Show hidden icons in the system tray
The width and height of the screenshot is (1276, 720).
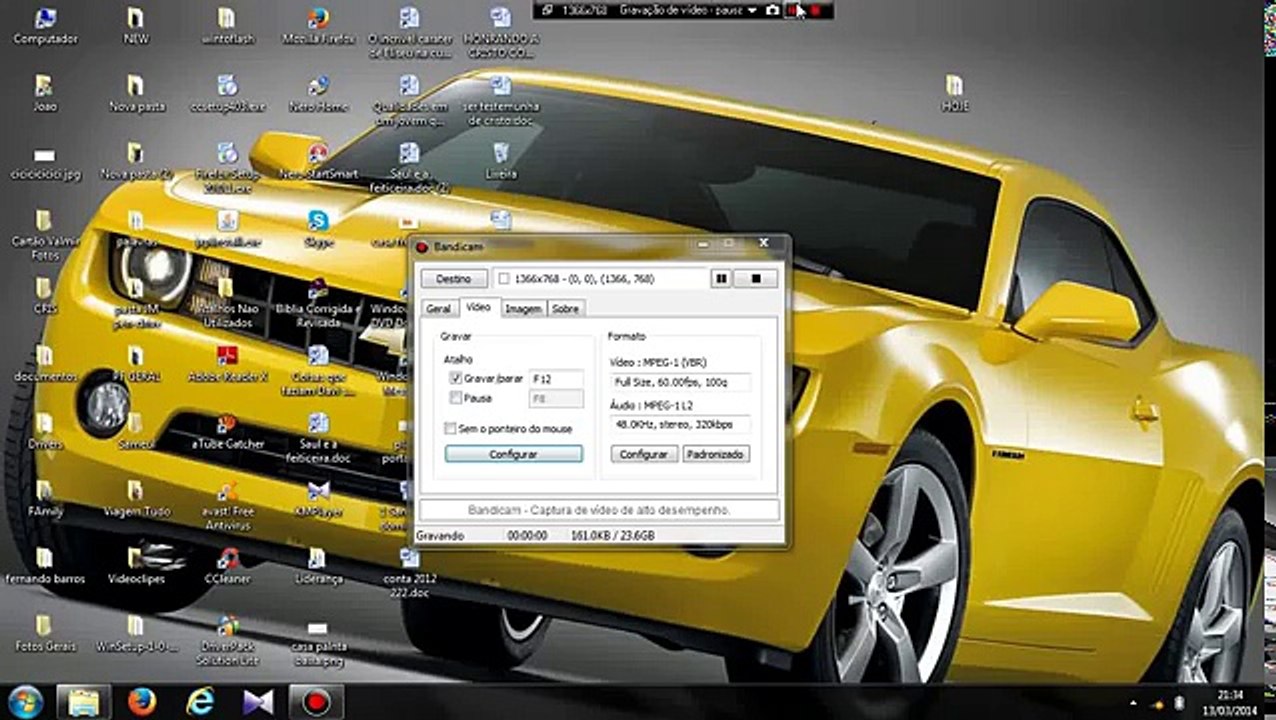pos(1133,703)
